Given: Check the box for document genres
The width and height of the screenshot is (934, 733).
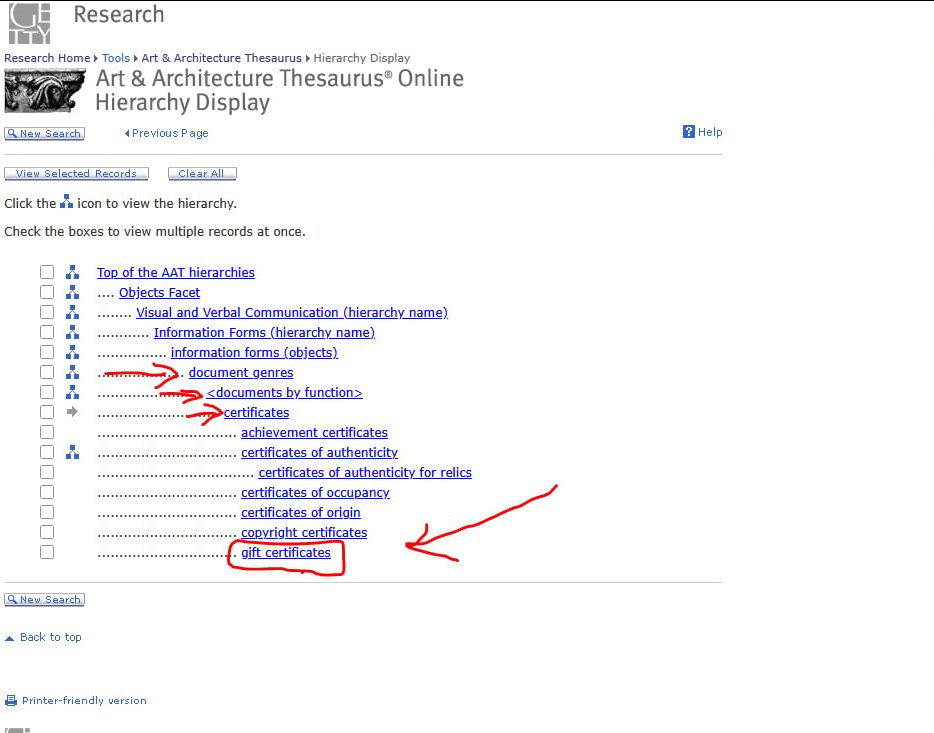Looking at the screenshot, I should point(47,372).
